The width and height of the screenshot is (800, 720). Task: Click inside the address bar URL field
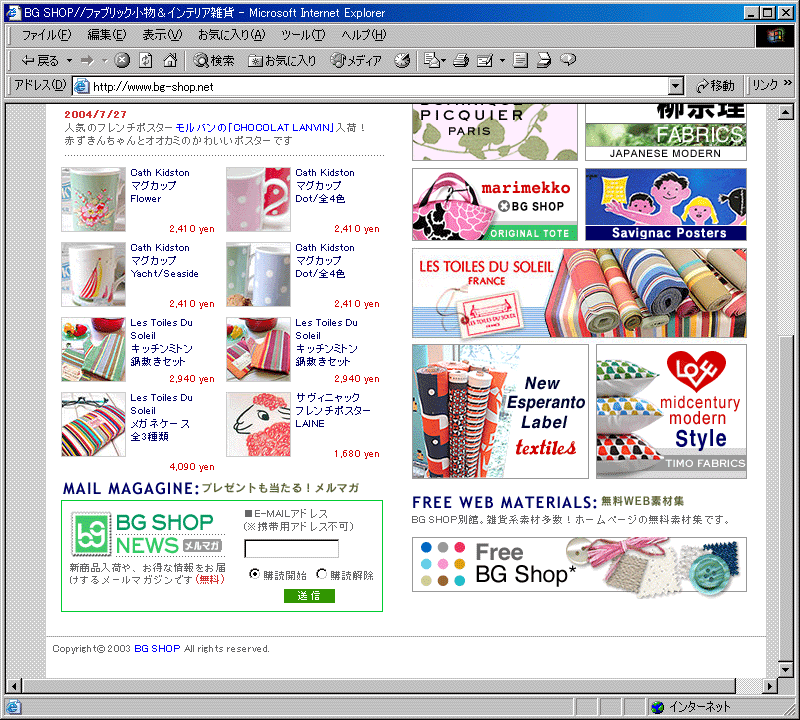pos(379,86)
